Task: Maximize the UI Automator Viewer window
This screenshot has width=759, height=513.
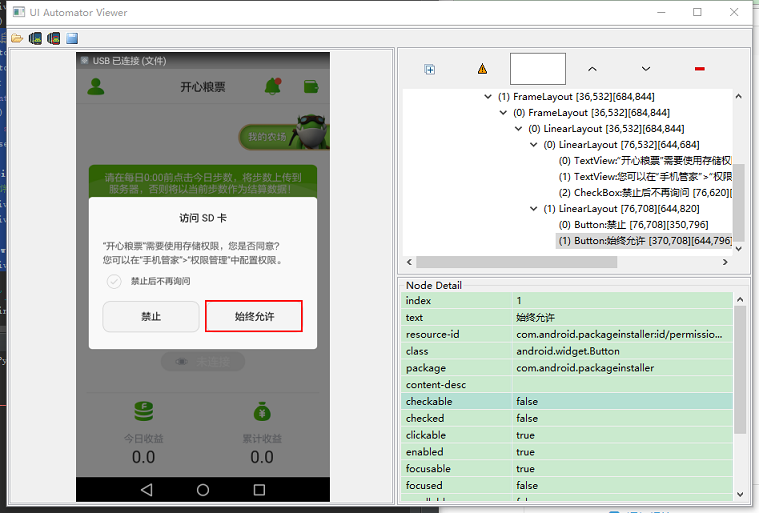Action: (697, 12)
